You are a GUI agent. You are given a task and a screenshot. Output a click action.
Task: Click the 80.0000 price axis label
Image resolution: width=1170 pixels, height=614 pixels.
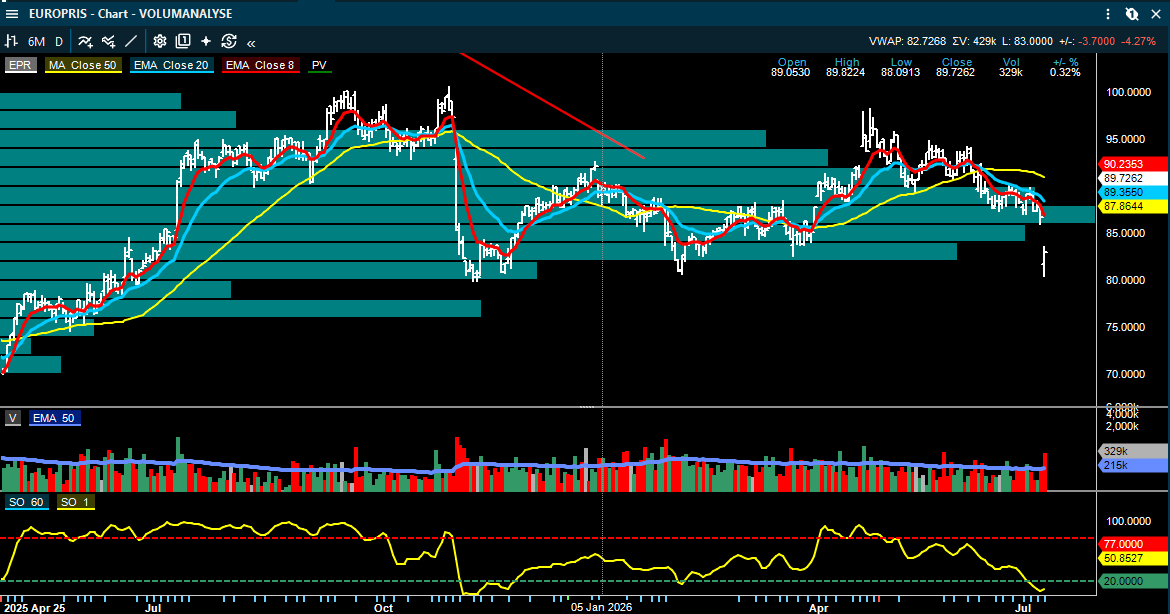pos(1125,281)
